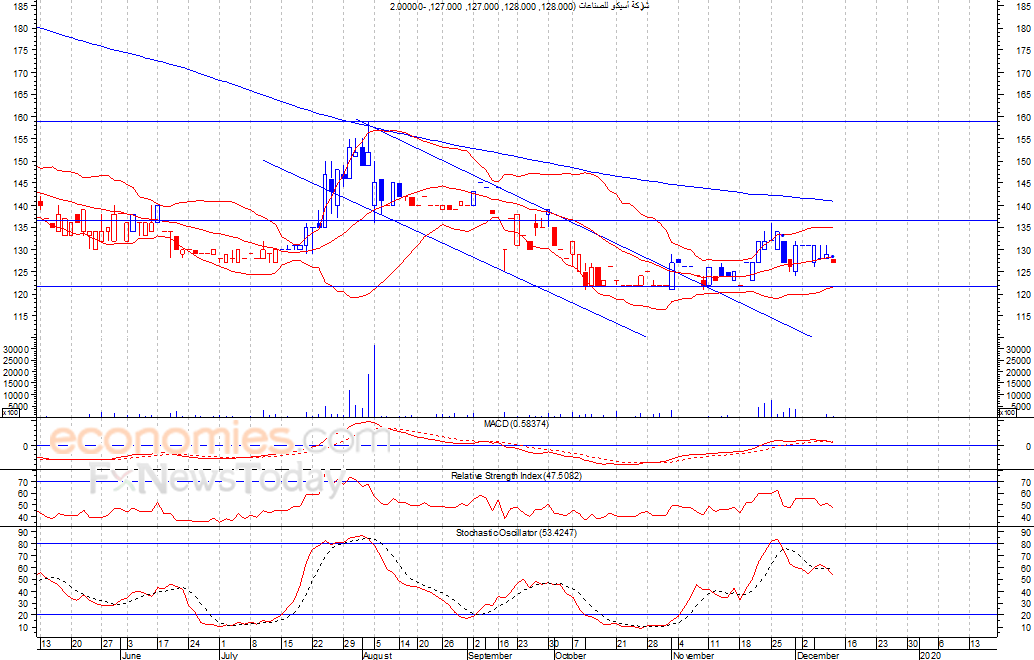1034x660 pixels.
Task: Click the tallest volume bar in August
Action: pos(374,380)
